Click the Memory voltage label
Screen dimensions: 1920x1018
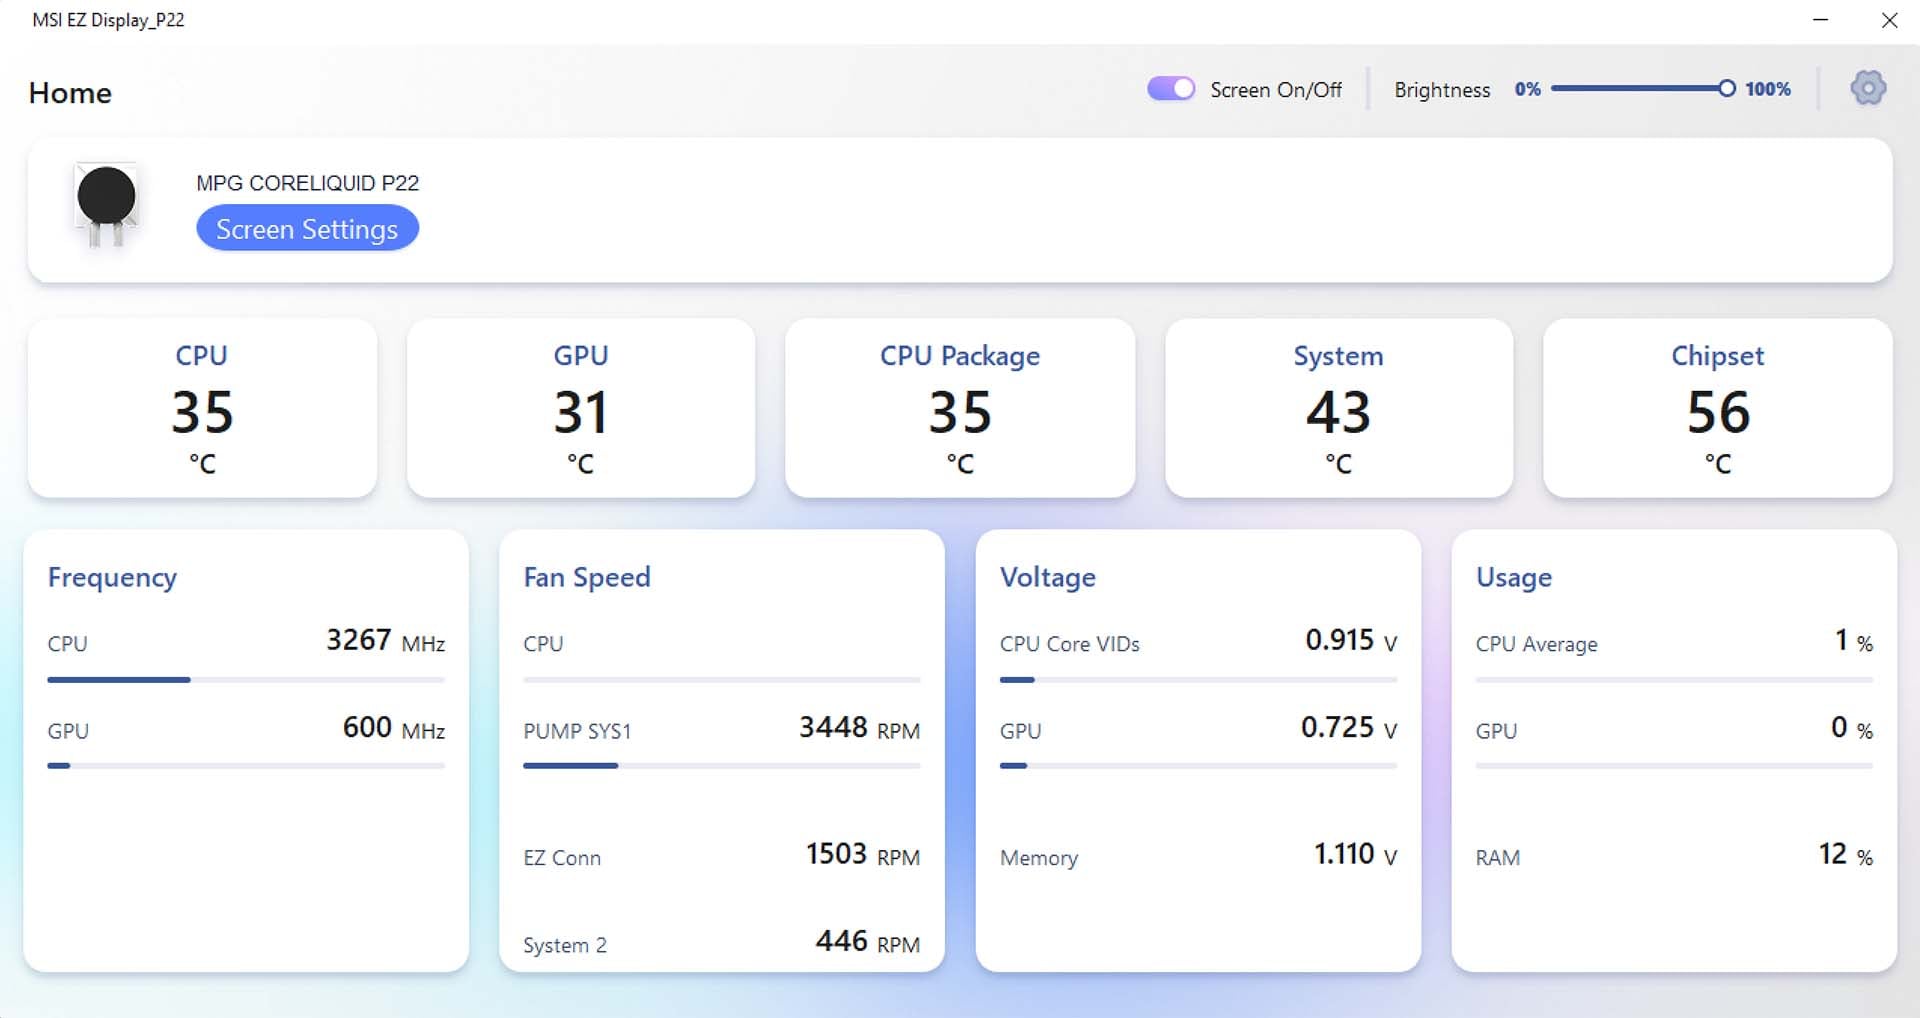click(1039, 858)
